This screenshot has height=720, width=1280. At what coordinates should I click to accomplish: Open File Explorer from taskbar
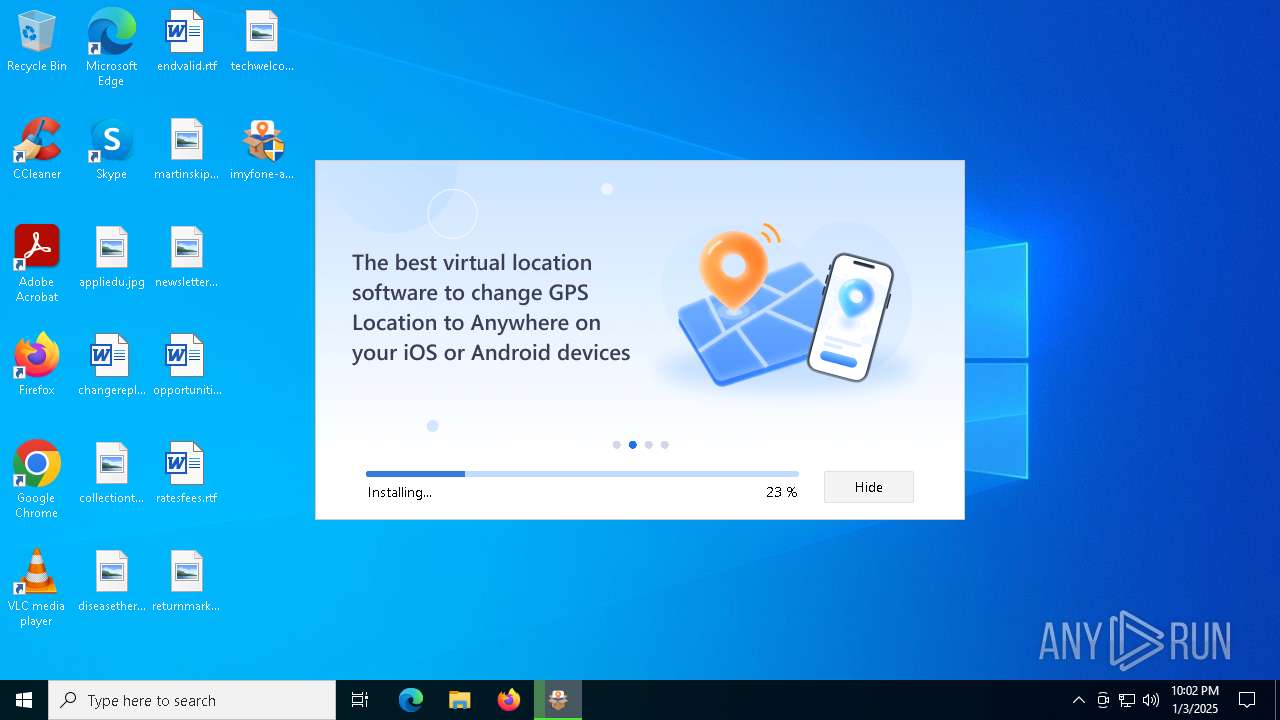tap(460, 700)
